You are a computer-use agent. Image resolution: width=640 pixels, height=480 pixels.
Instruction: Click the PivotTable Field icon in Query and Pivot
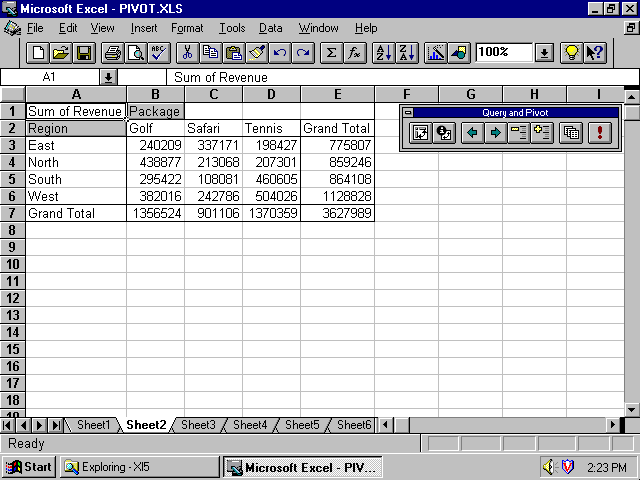(444, 133)
